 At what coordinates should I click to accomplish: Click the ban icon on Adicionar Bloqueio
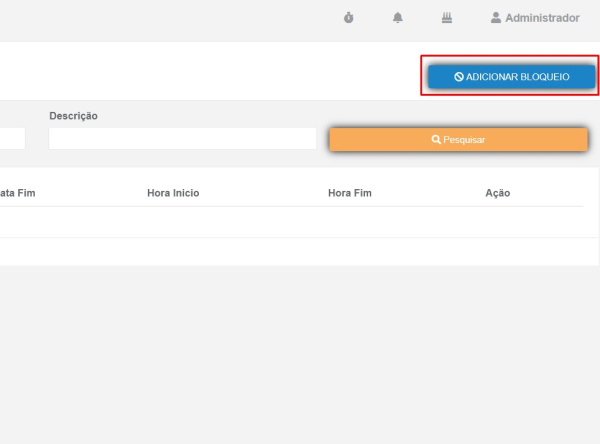pos(459,77)
